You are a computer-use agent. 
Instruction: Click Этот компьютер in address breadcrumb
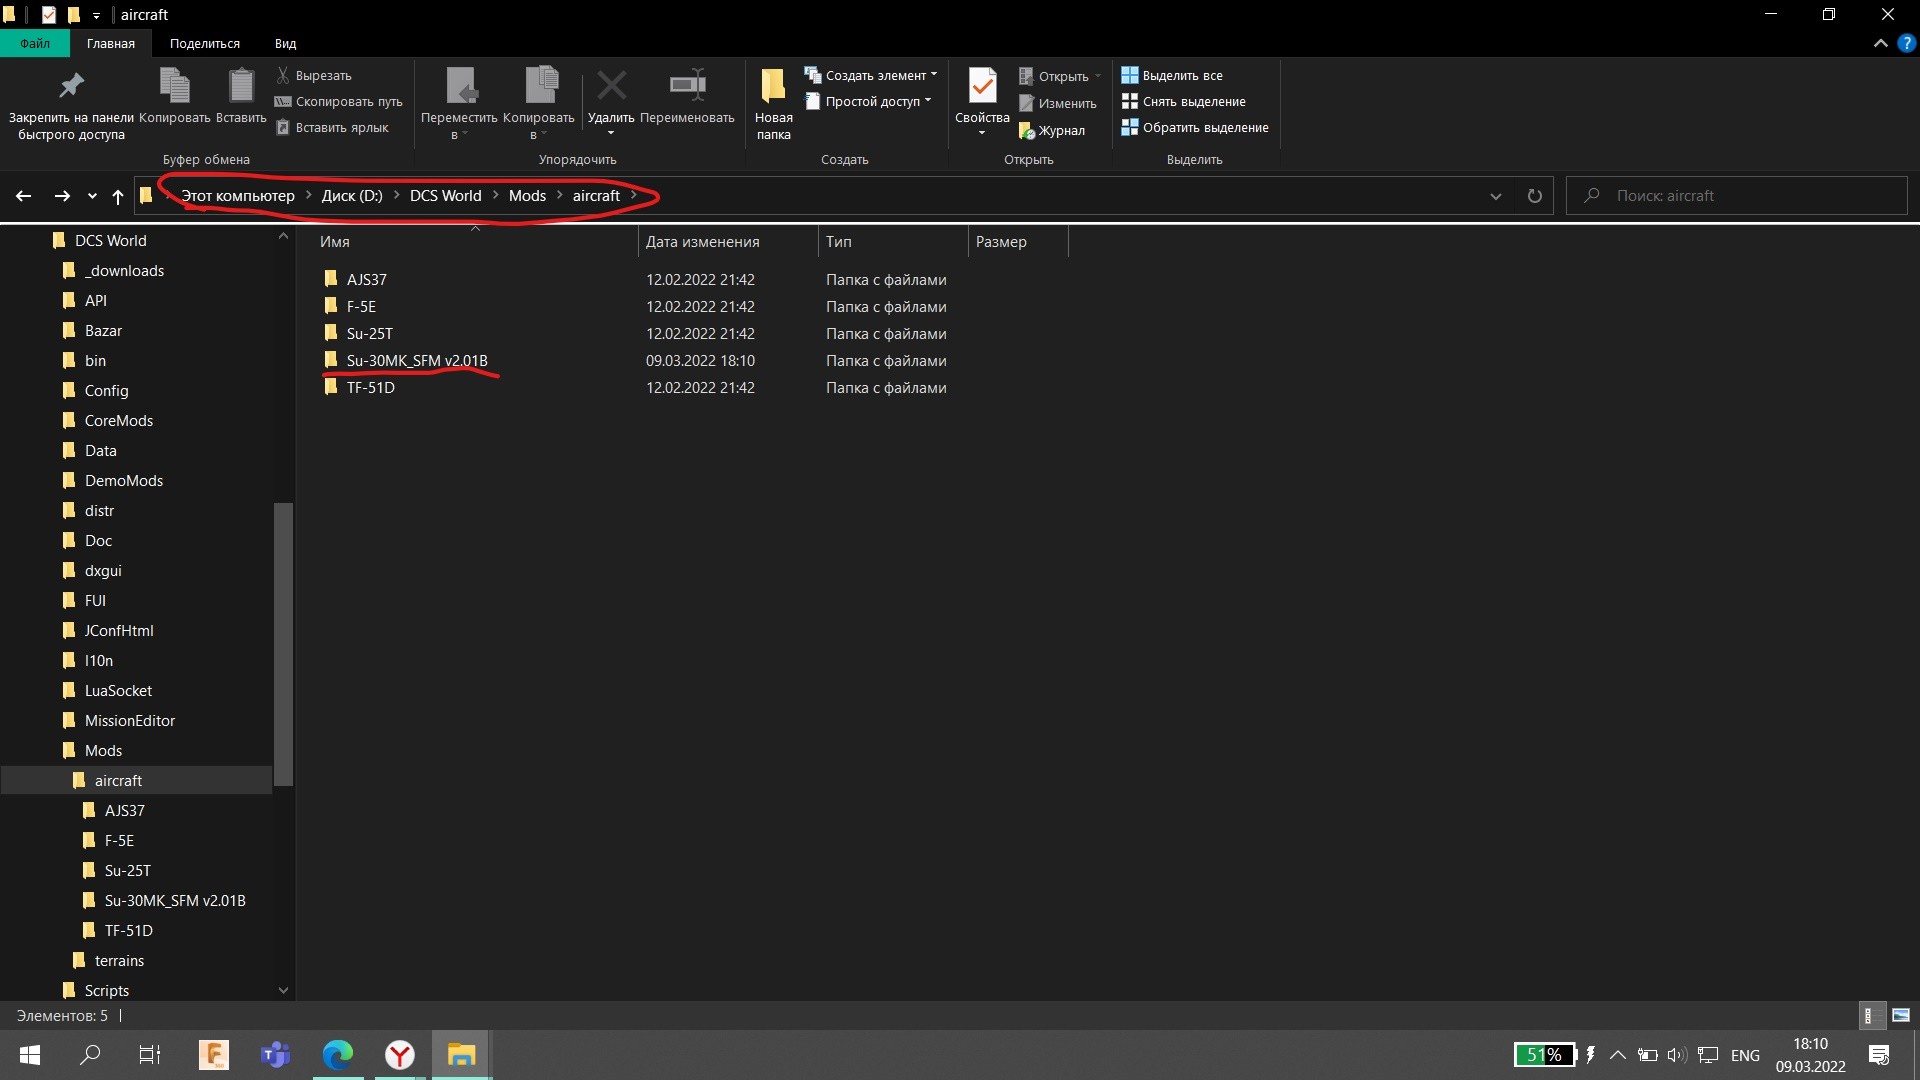[238, 195]
